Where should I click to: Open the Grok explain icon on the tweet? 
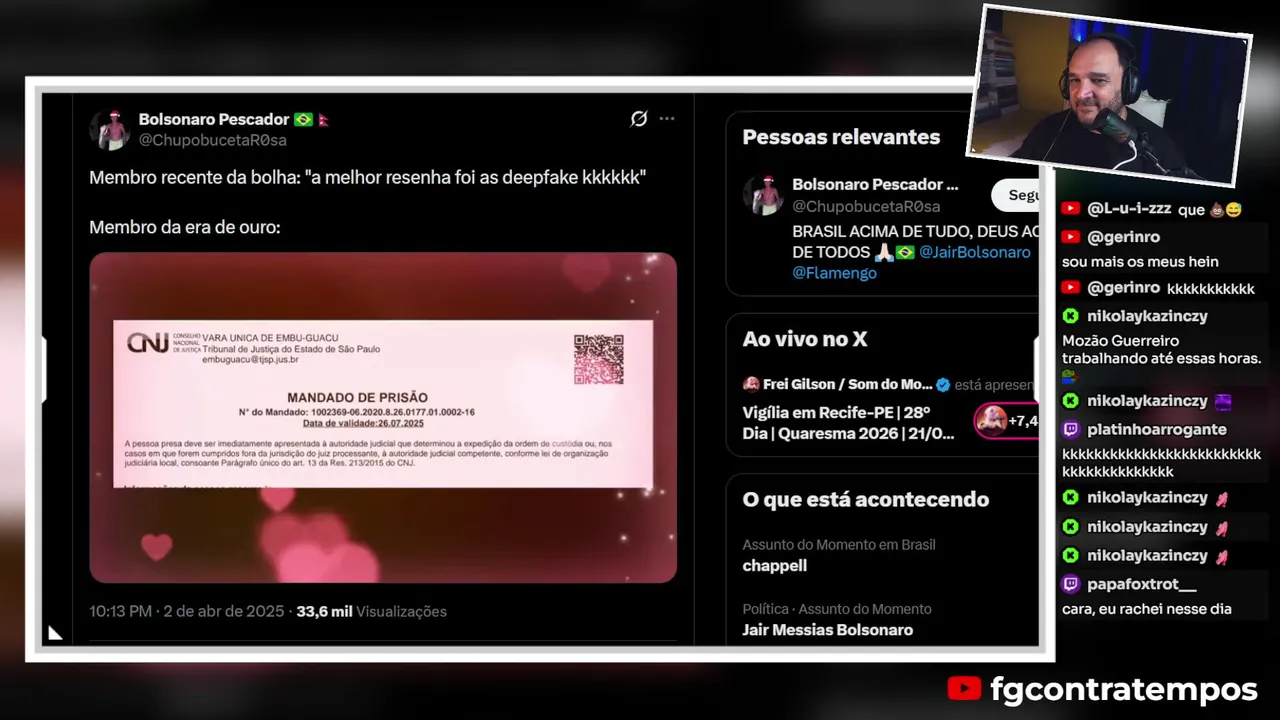(639, 119)
